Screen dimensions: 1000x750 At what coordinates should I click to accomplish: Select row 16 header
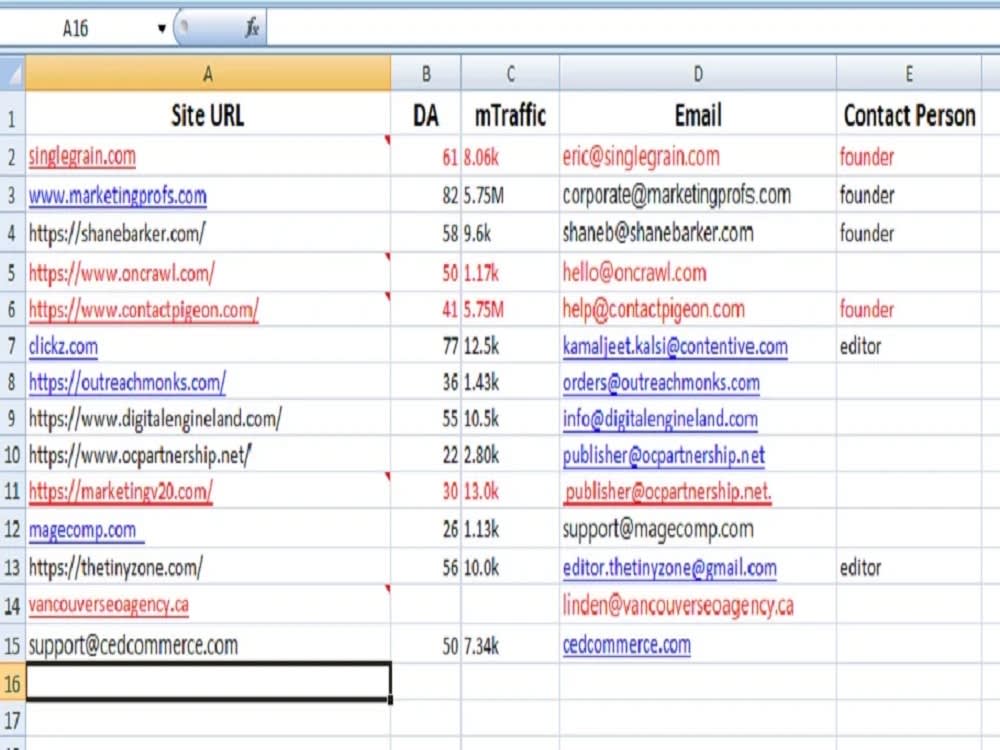13,683
